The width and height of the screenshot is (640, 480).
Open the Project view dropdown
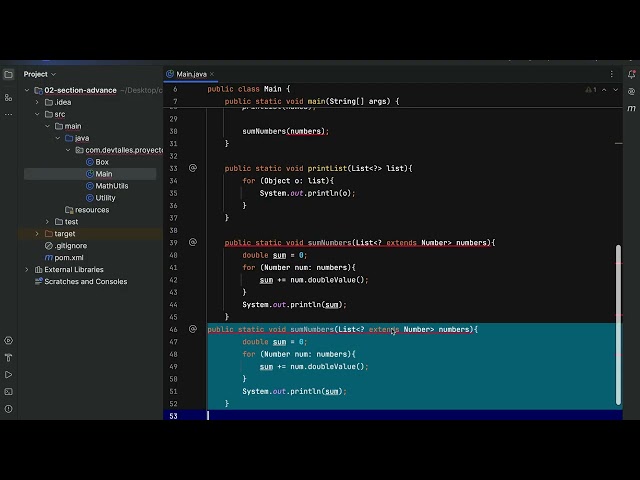(40, 74)
